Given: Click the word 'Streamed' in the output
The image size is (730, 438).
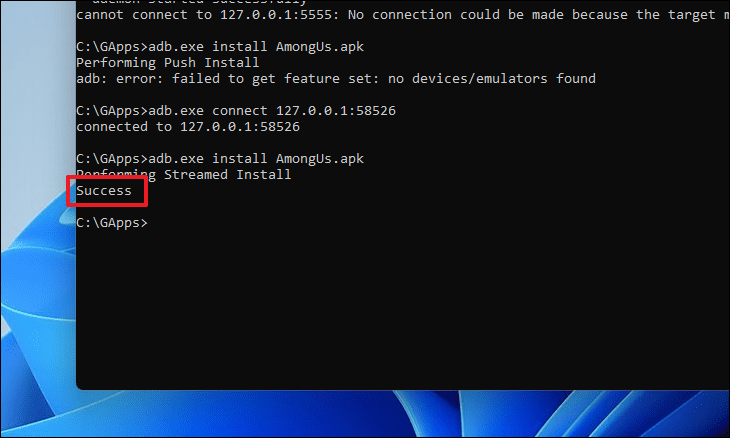Looking at the screenshot, I should coord(196,175).
